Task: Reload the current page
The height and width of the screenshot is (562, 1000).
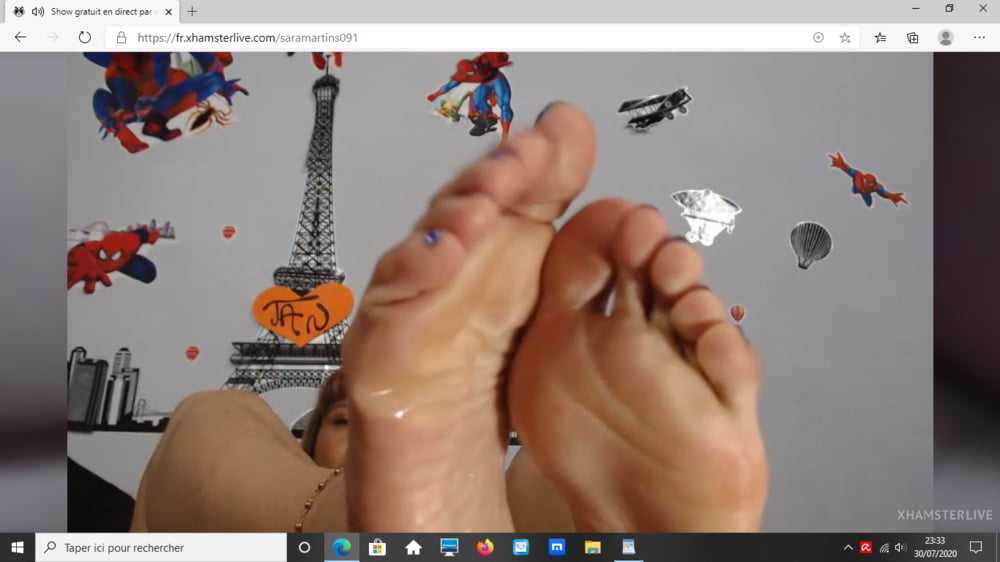Action: 85,38
